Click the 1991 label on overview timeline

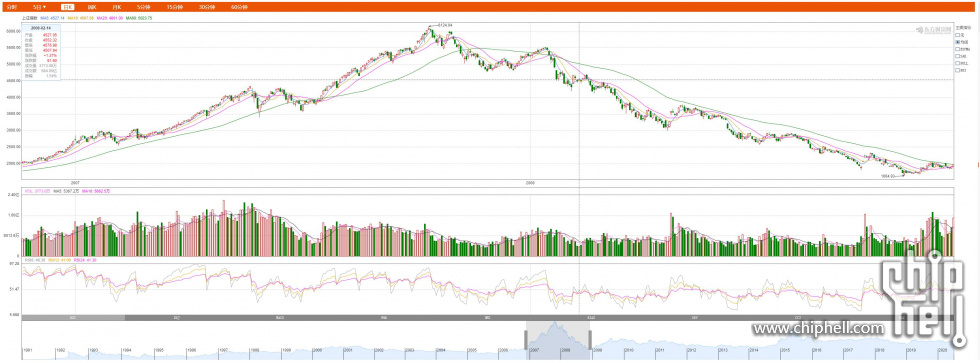pos(28,351)
